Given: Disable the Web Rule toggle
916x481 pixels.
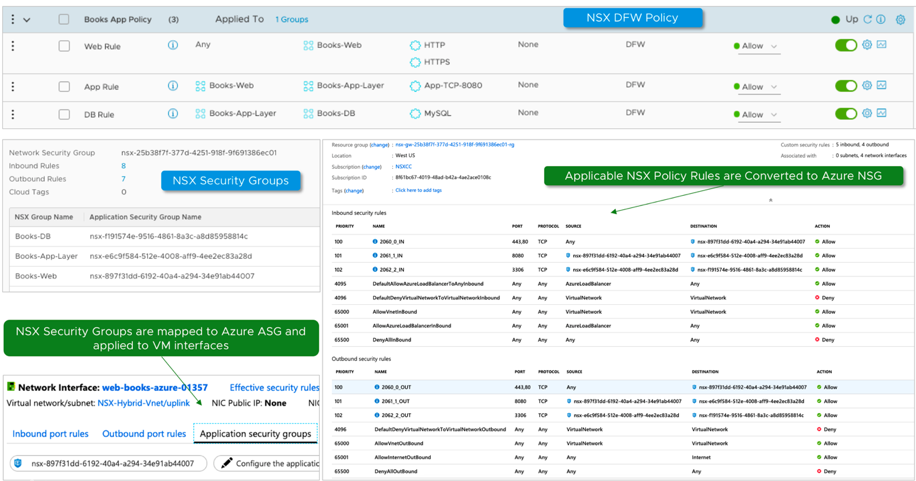Looking at the screenshot, I should [x=846, y=45].
